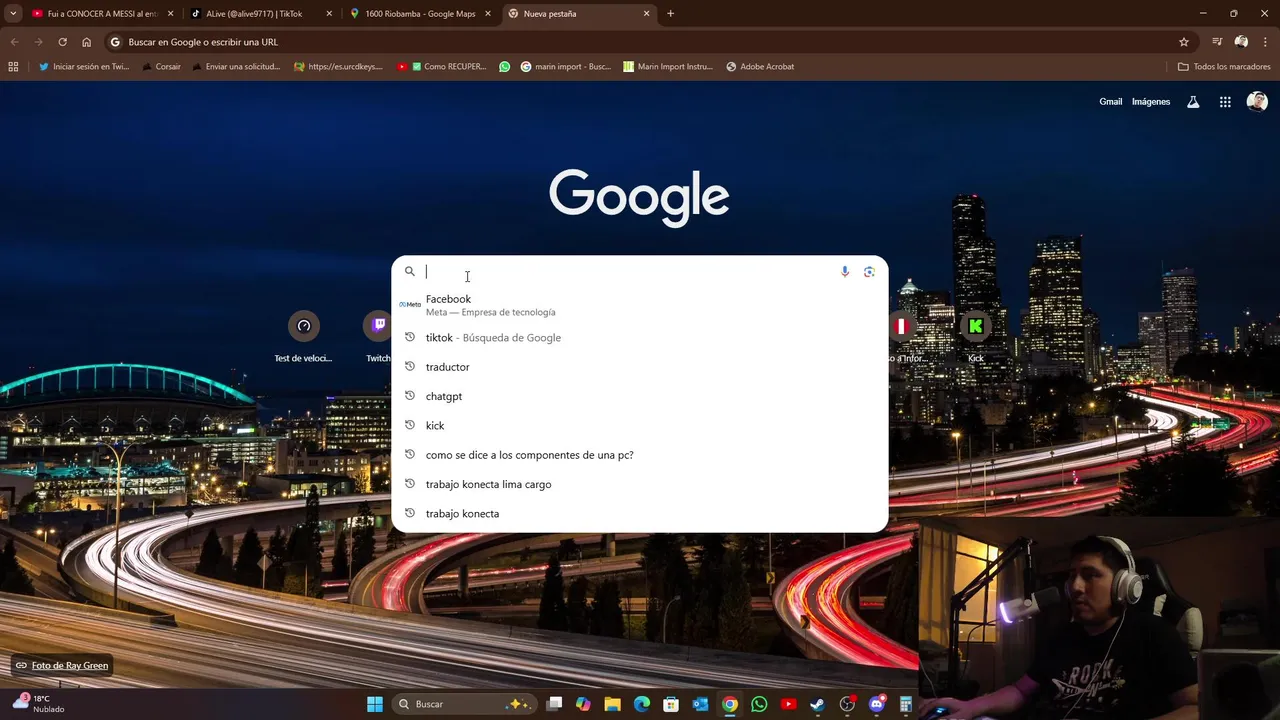Screen dimensions: 1280x720
Task: Open the Google account avatar
Action: (1258, 102)
